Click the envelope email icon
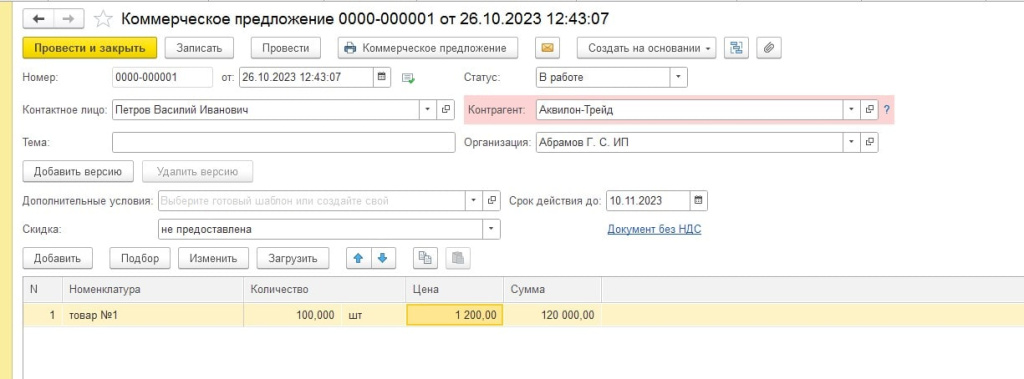Viewport: 1024px width, 379px height. [548, 48]
